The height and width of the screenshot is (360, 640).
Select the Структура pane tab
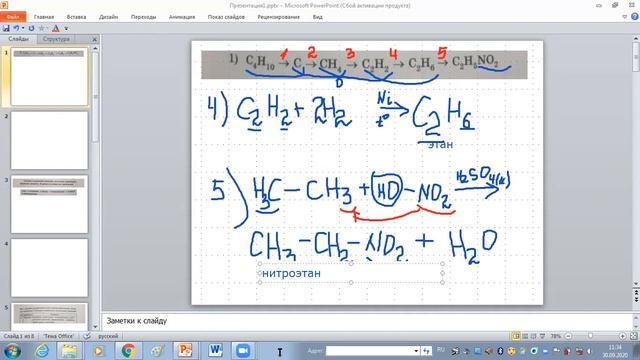coord(56,39)
